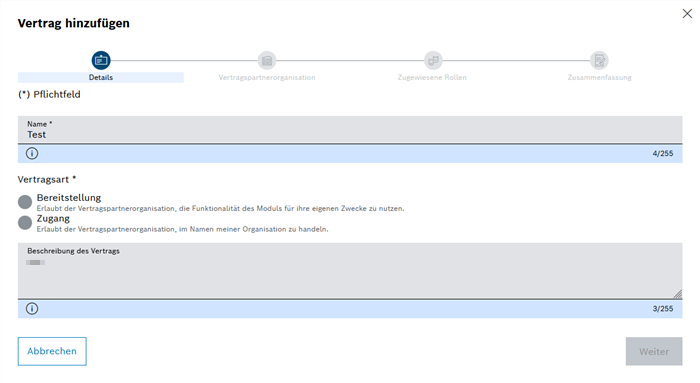Click the info icon below the Name field
The width and height of the screenshot is (700, 383).
pyautogui.click(x=32, y=154)
